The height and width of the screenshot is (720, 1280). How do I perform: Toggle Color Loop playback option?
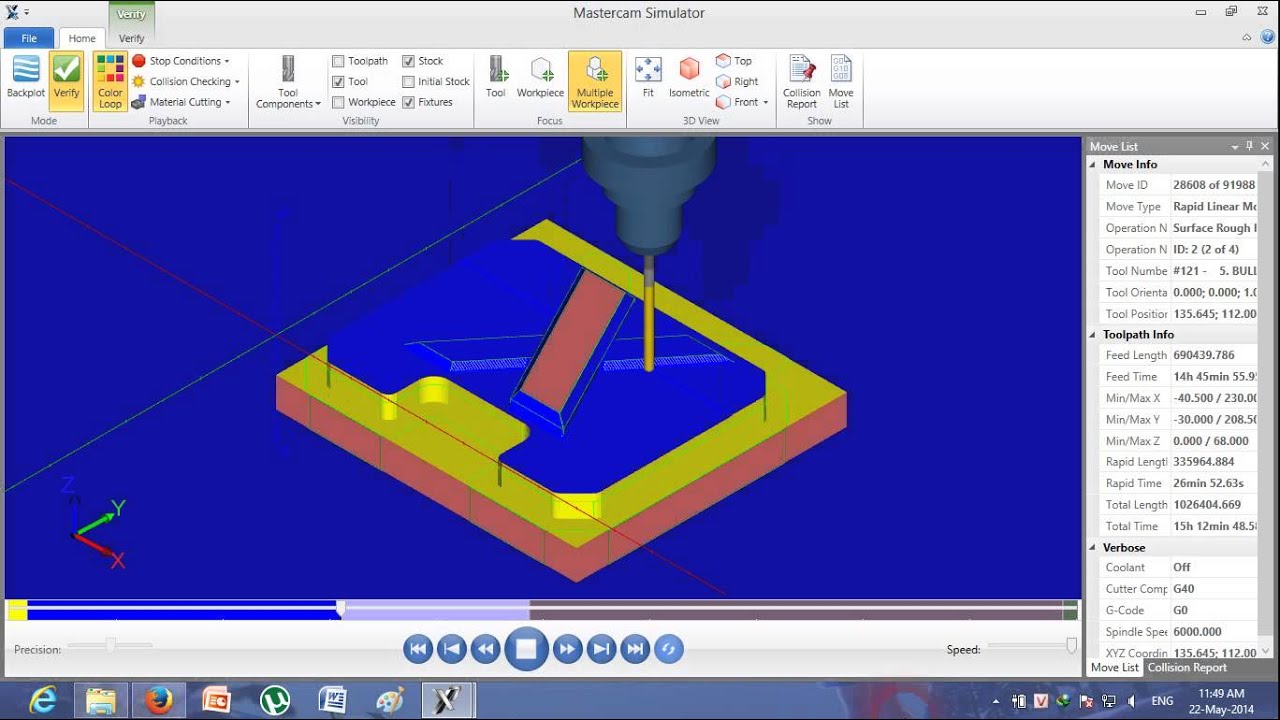point(110,81)
